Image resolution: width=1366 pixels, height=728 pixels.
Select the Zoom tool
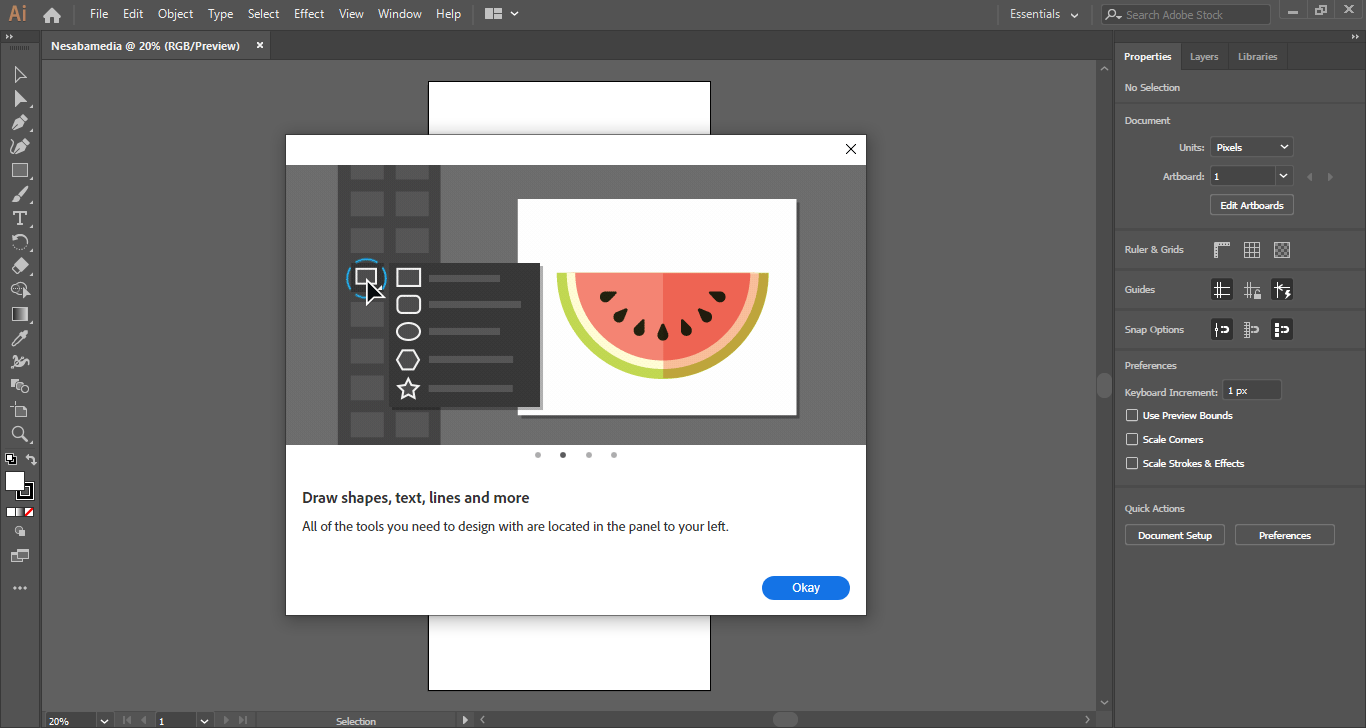click(x=19, y=435)
